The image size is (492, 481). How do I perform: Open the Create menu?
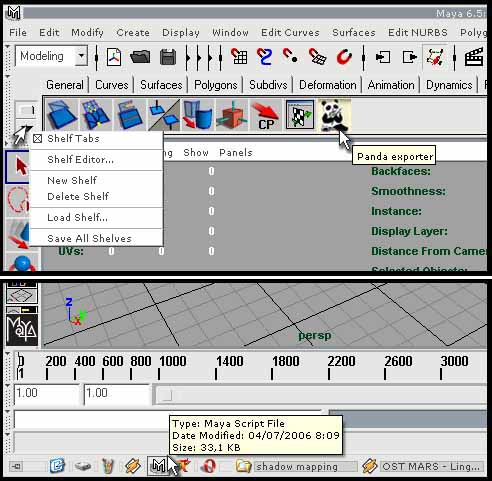click(x=133, y=33)
